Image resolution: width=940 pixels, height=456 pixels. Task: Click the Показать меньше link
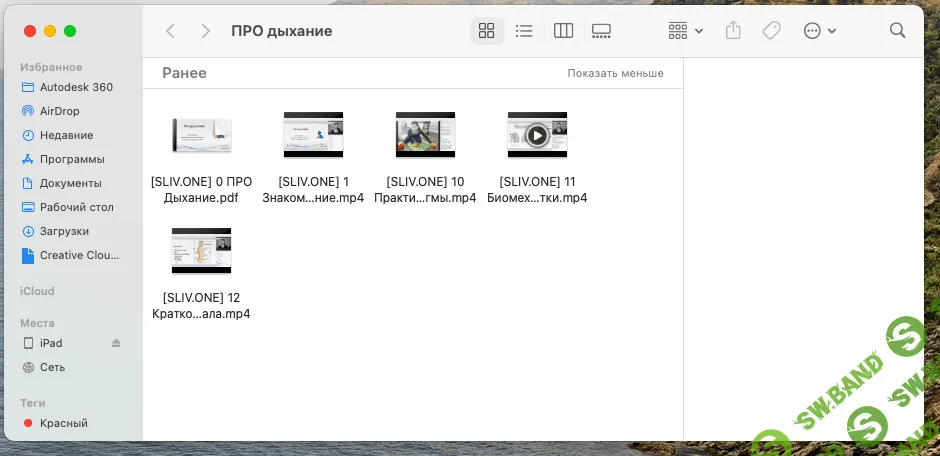tap(615, 74)
